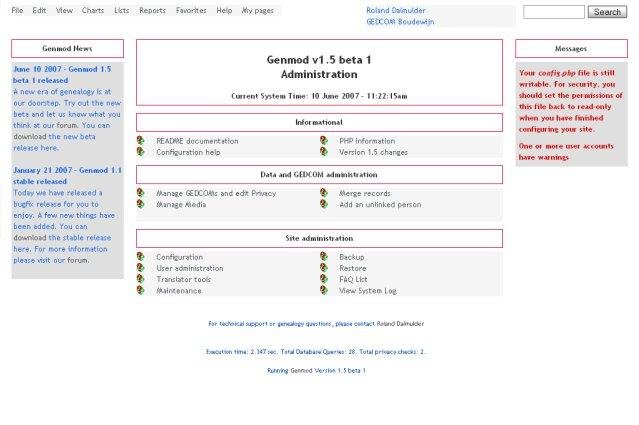Click 'One or more user accounts have warnings'
The width and height of the screenshot is (639, 425).
point(566,152)
